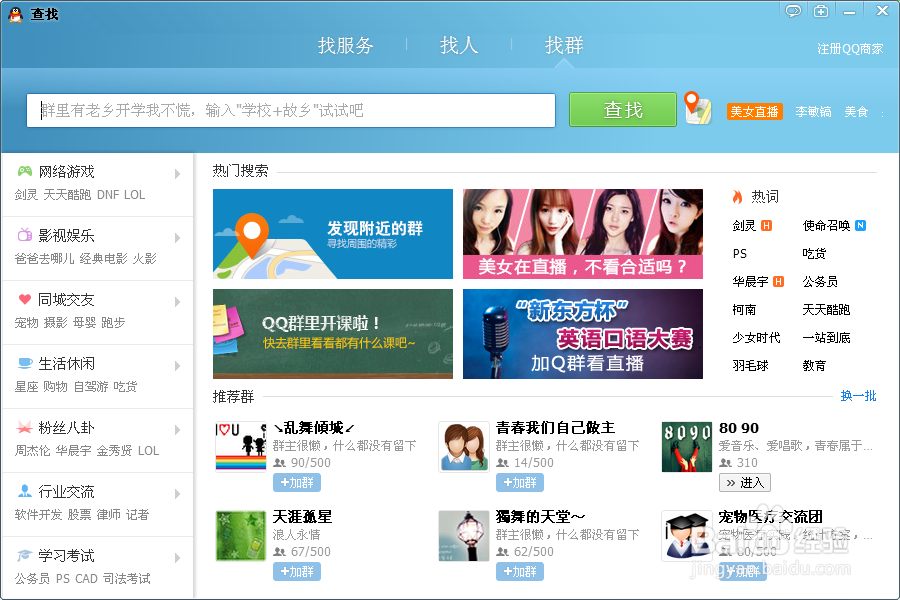Focus the group search input field

291,110
